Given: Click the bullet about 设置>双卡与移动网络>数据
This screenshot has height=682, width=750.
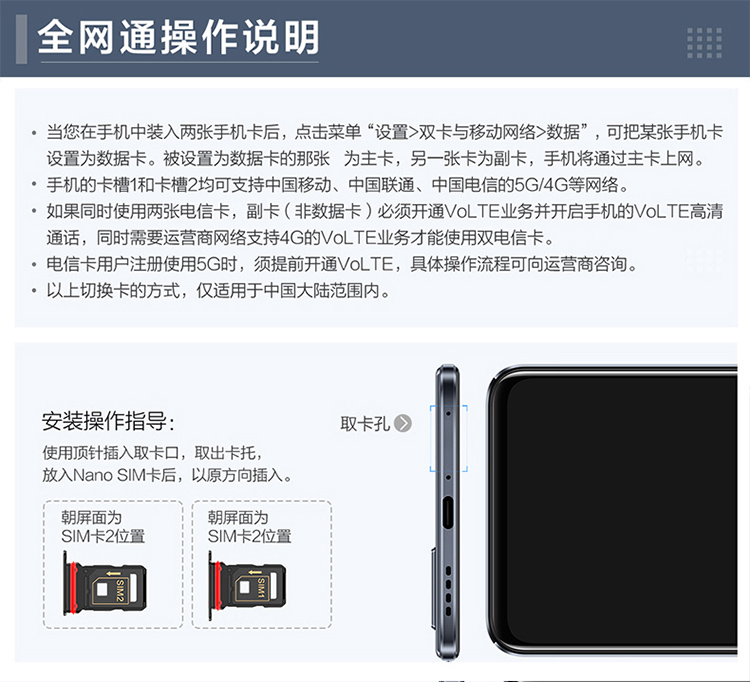Looking at the screenshot, I should click(x=377, y=145).
